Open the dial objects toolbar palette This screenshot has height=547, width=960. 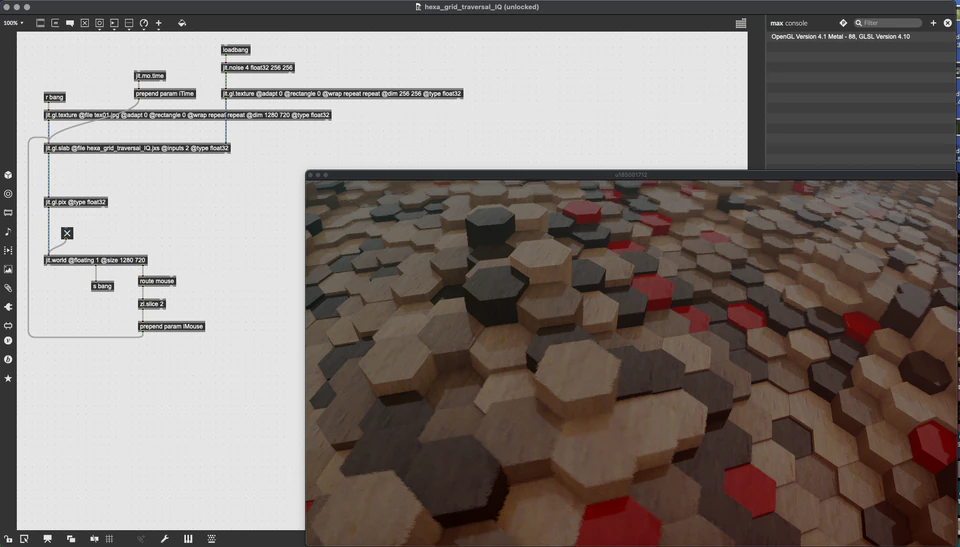tap(144, 23)
